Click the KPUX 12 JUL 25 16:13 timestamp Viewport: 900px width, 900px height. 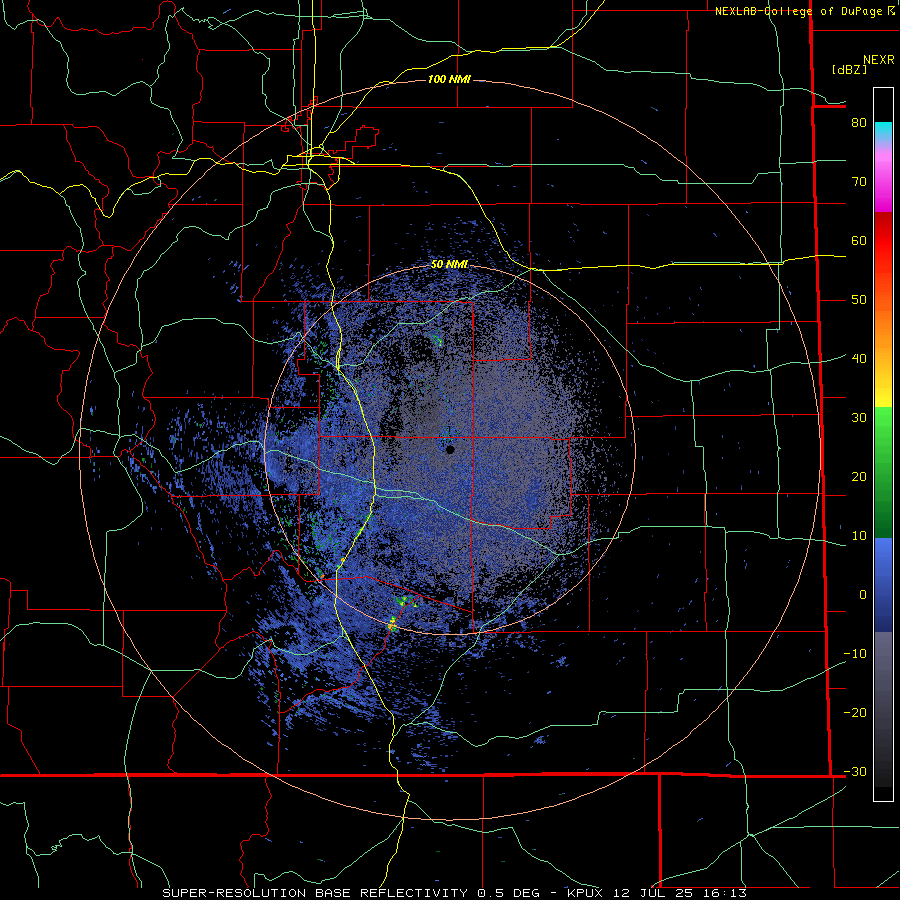click(657, 893)
